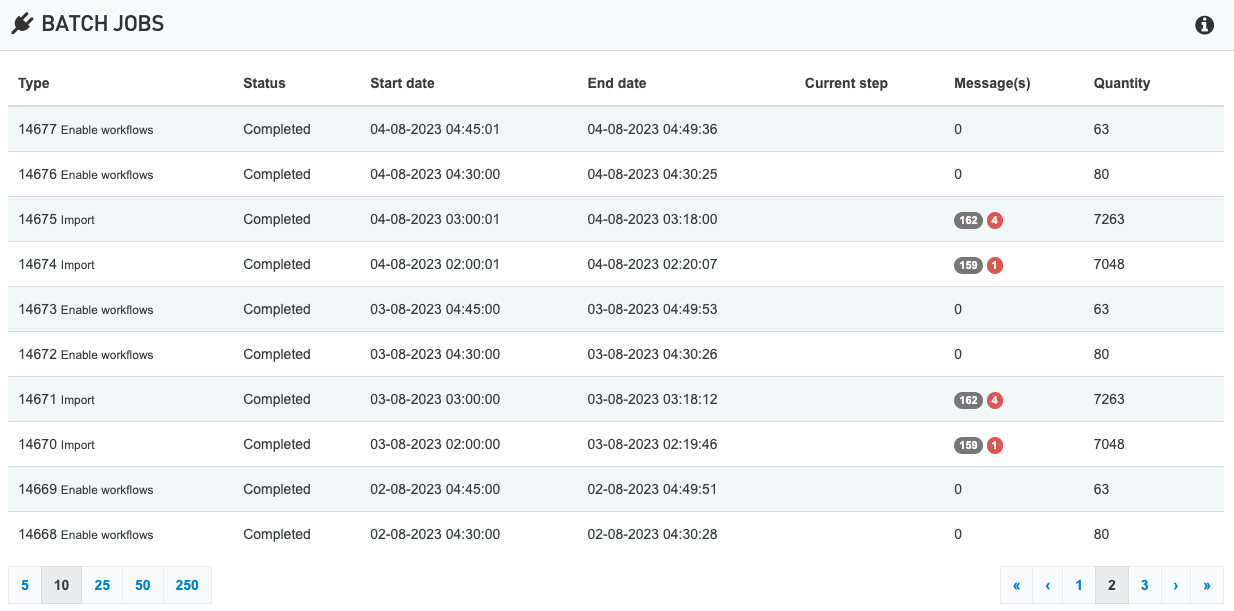
Task: Click the BATCH JOBS panel title
Action: tap(102, 24)
